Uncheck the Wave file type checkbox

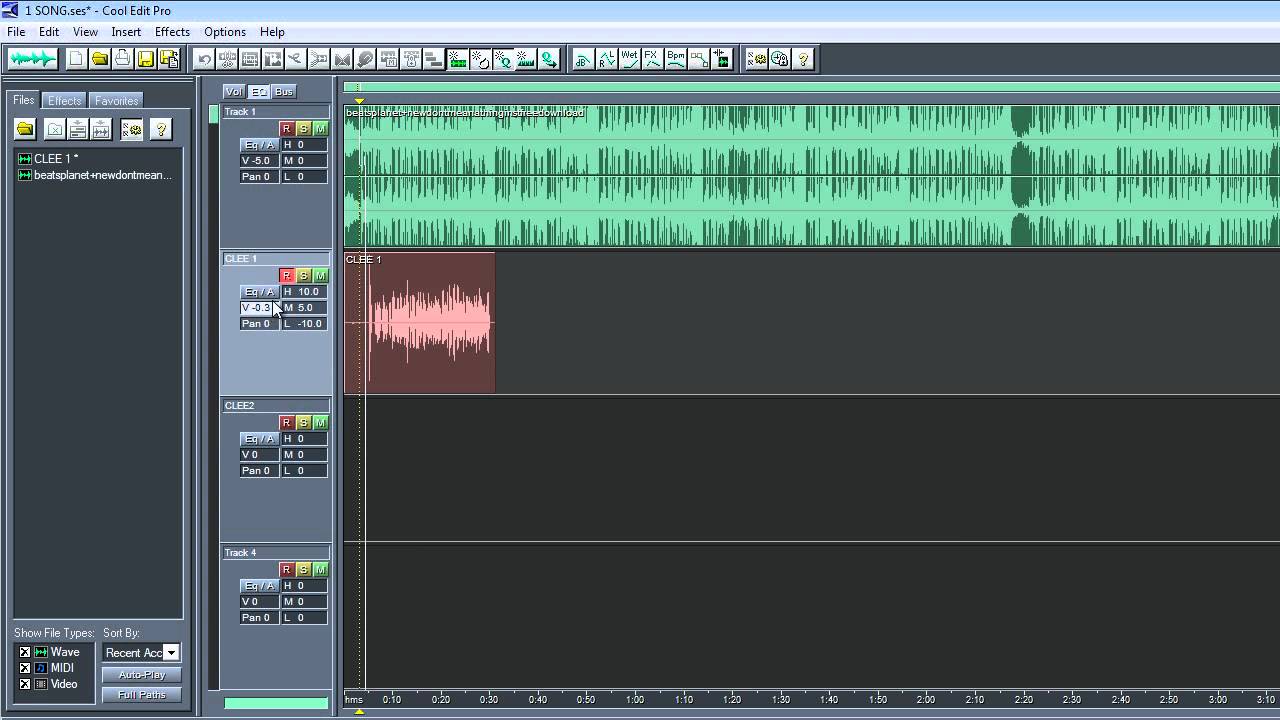(25, 652)
